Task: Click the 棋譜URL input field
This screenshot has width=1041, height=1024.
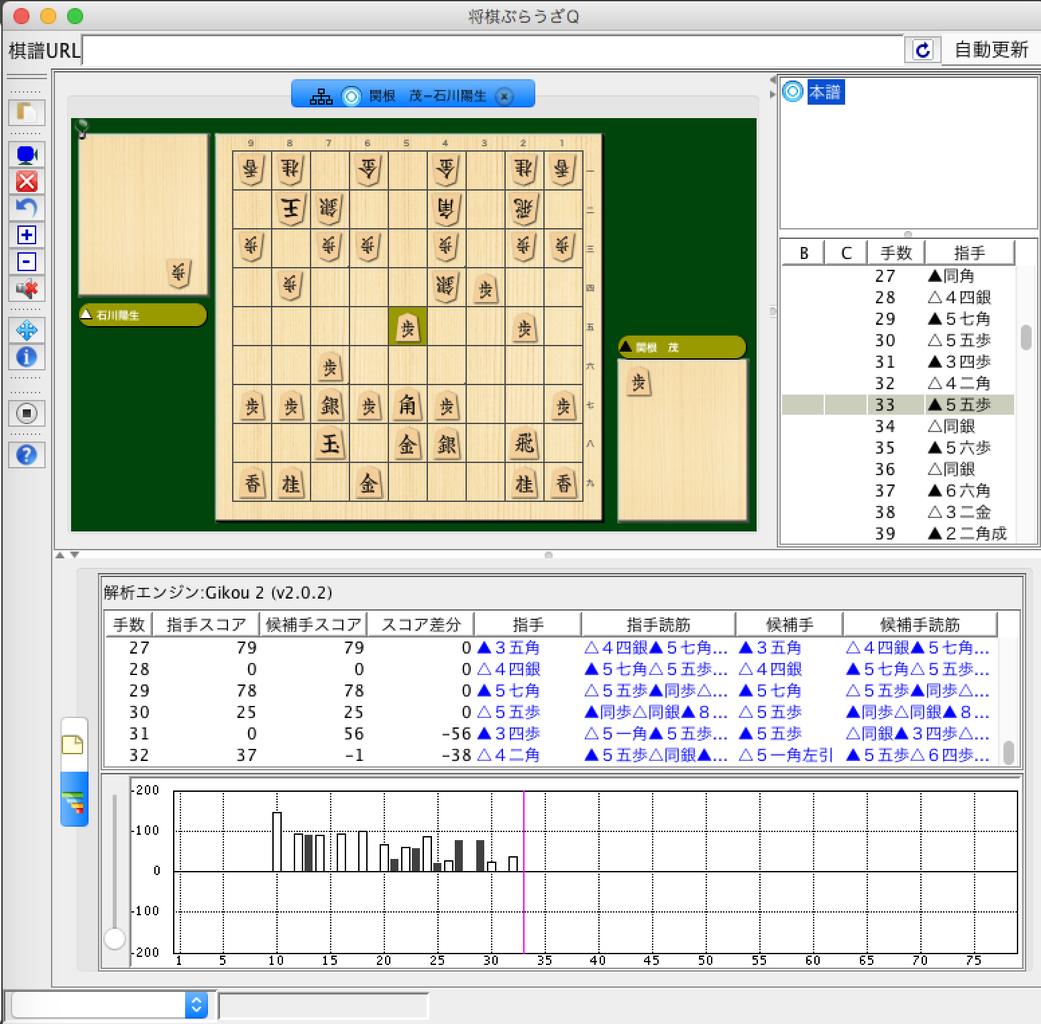Action: [492, 50]
